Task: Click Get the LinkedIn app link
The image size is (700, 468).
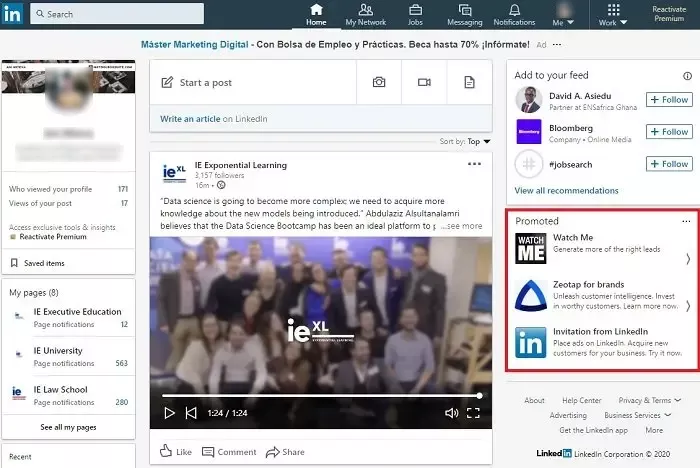Action: click(x=593, y=430)
